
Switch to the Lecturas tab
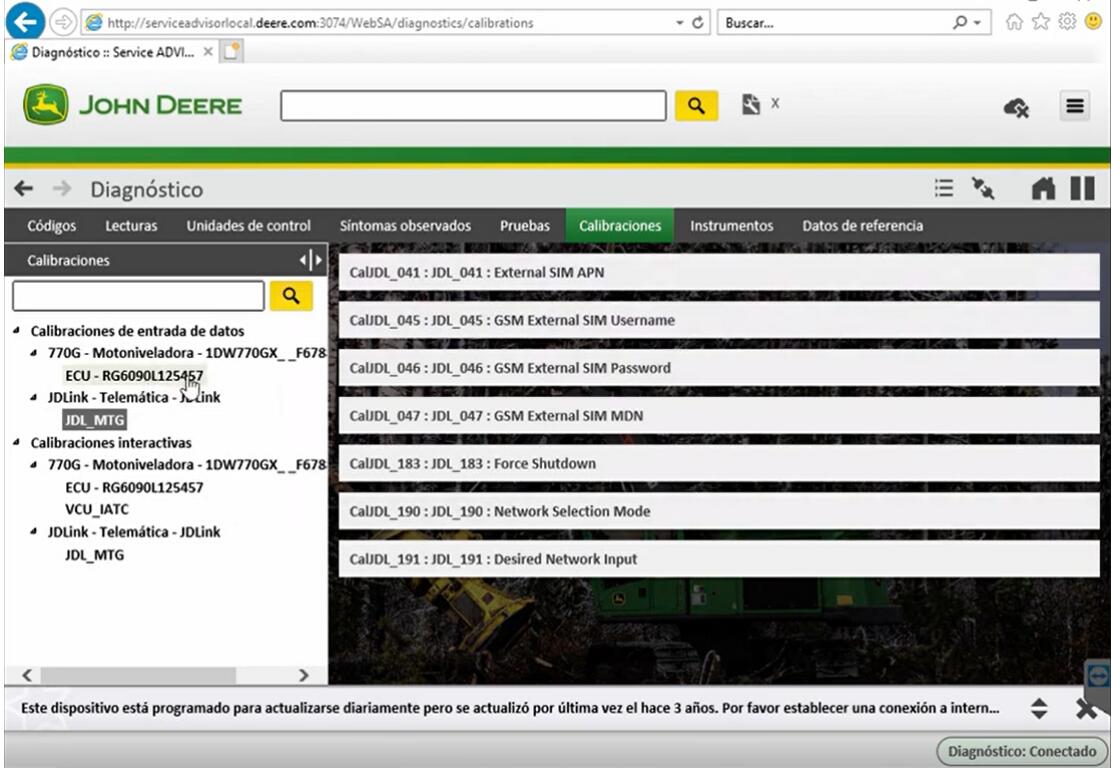[x=131, y=226]
